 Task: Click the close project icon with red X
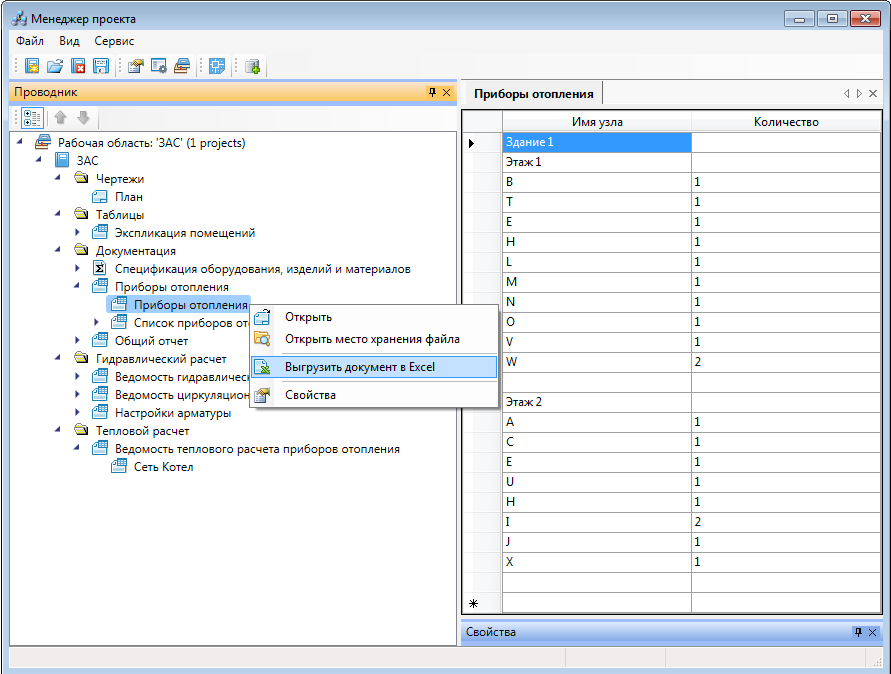[x=78, y=66]
